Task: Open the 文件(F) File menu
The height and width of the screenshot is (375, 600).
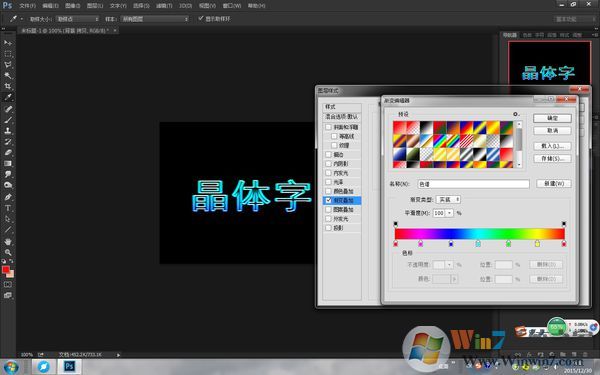Action: coord(27,6)
